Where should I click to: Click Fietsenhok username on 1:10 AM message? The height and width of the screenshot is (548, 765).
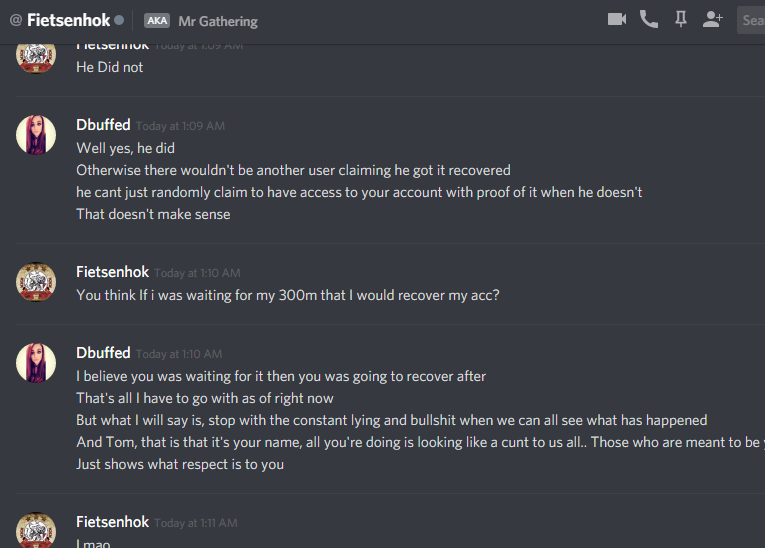pos(112,272)
